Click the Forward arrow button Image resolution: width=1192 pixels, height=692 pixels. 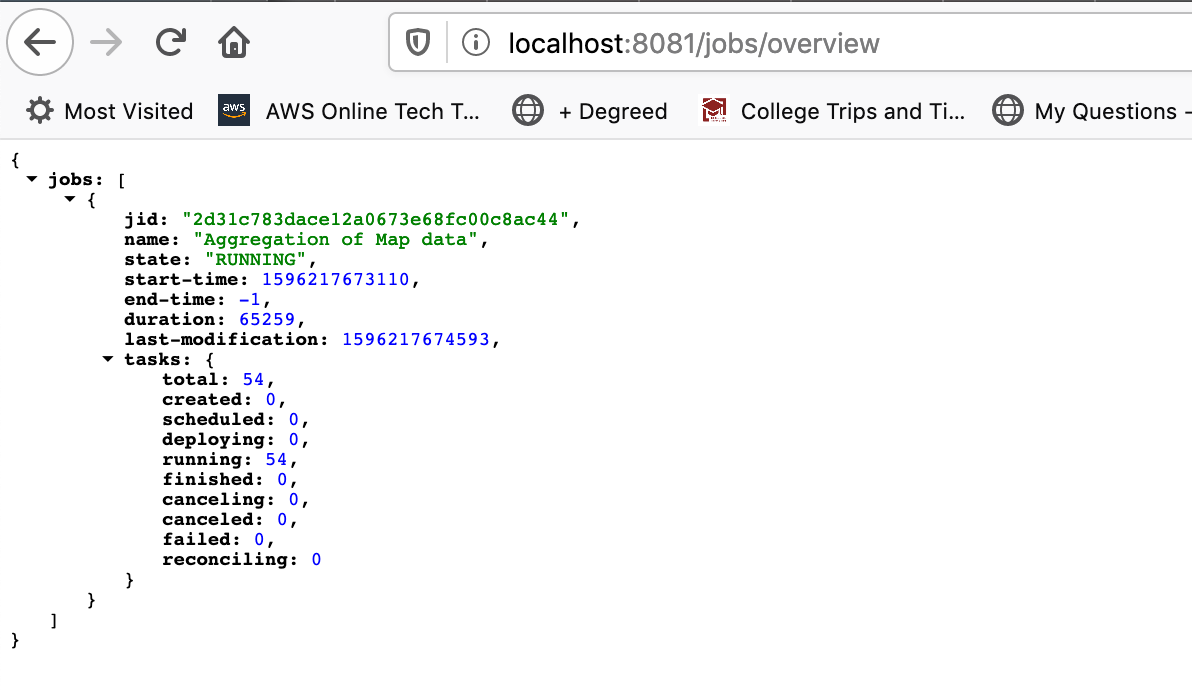105,42
